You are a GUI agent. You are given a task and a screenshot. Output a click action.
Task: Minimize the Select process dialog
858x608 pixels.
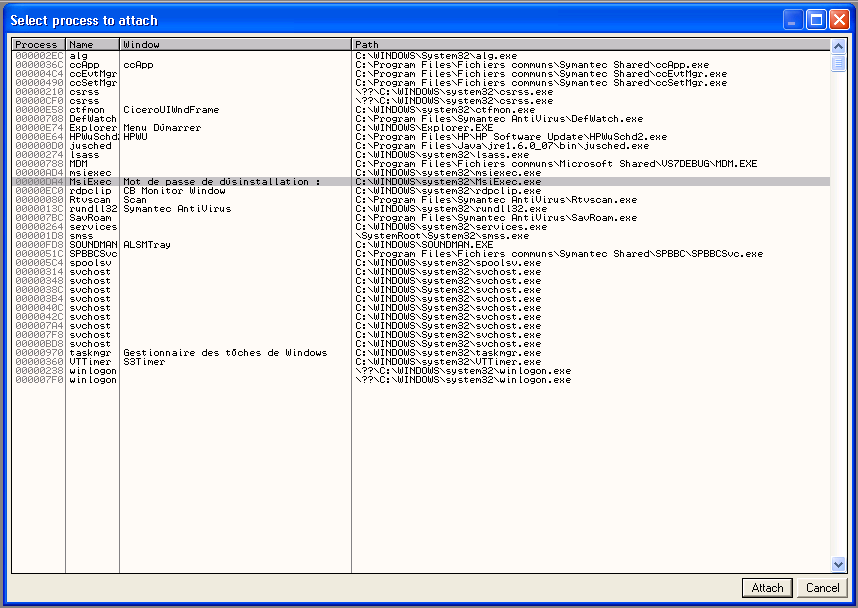tap(793, 20)
